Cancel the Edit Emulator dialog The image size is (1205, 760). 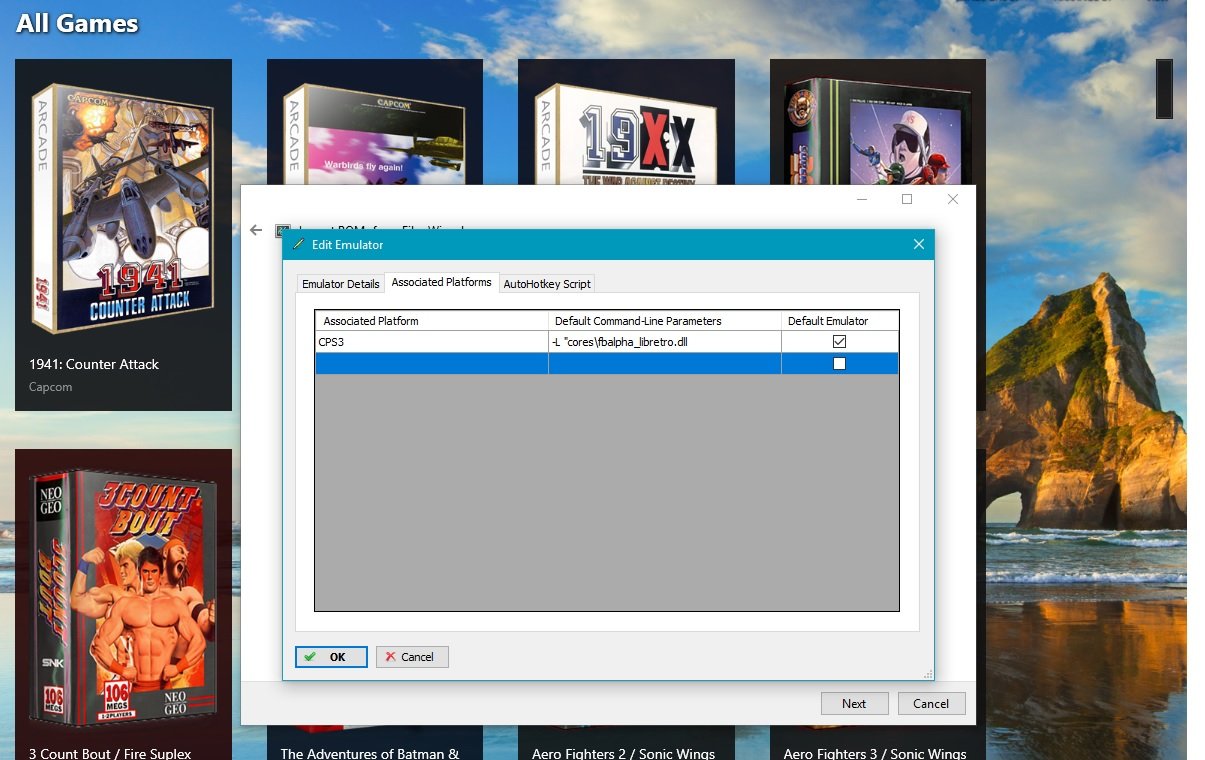[412, 657]
